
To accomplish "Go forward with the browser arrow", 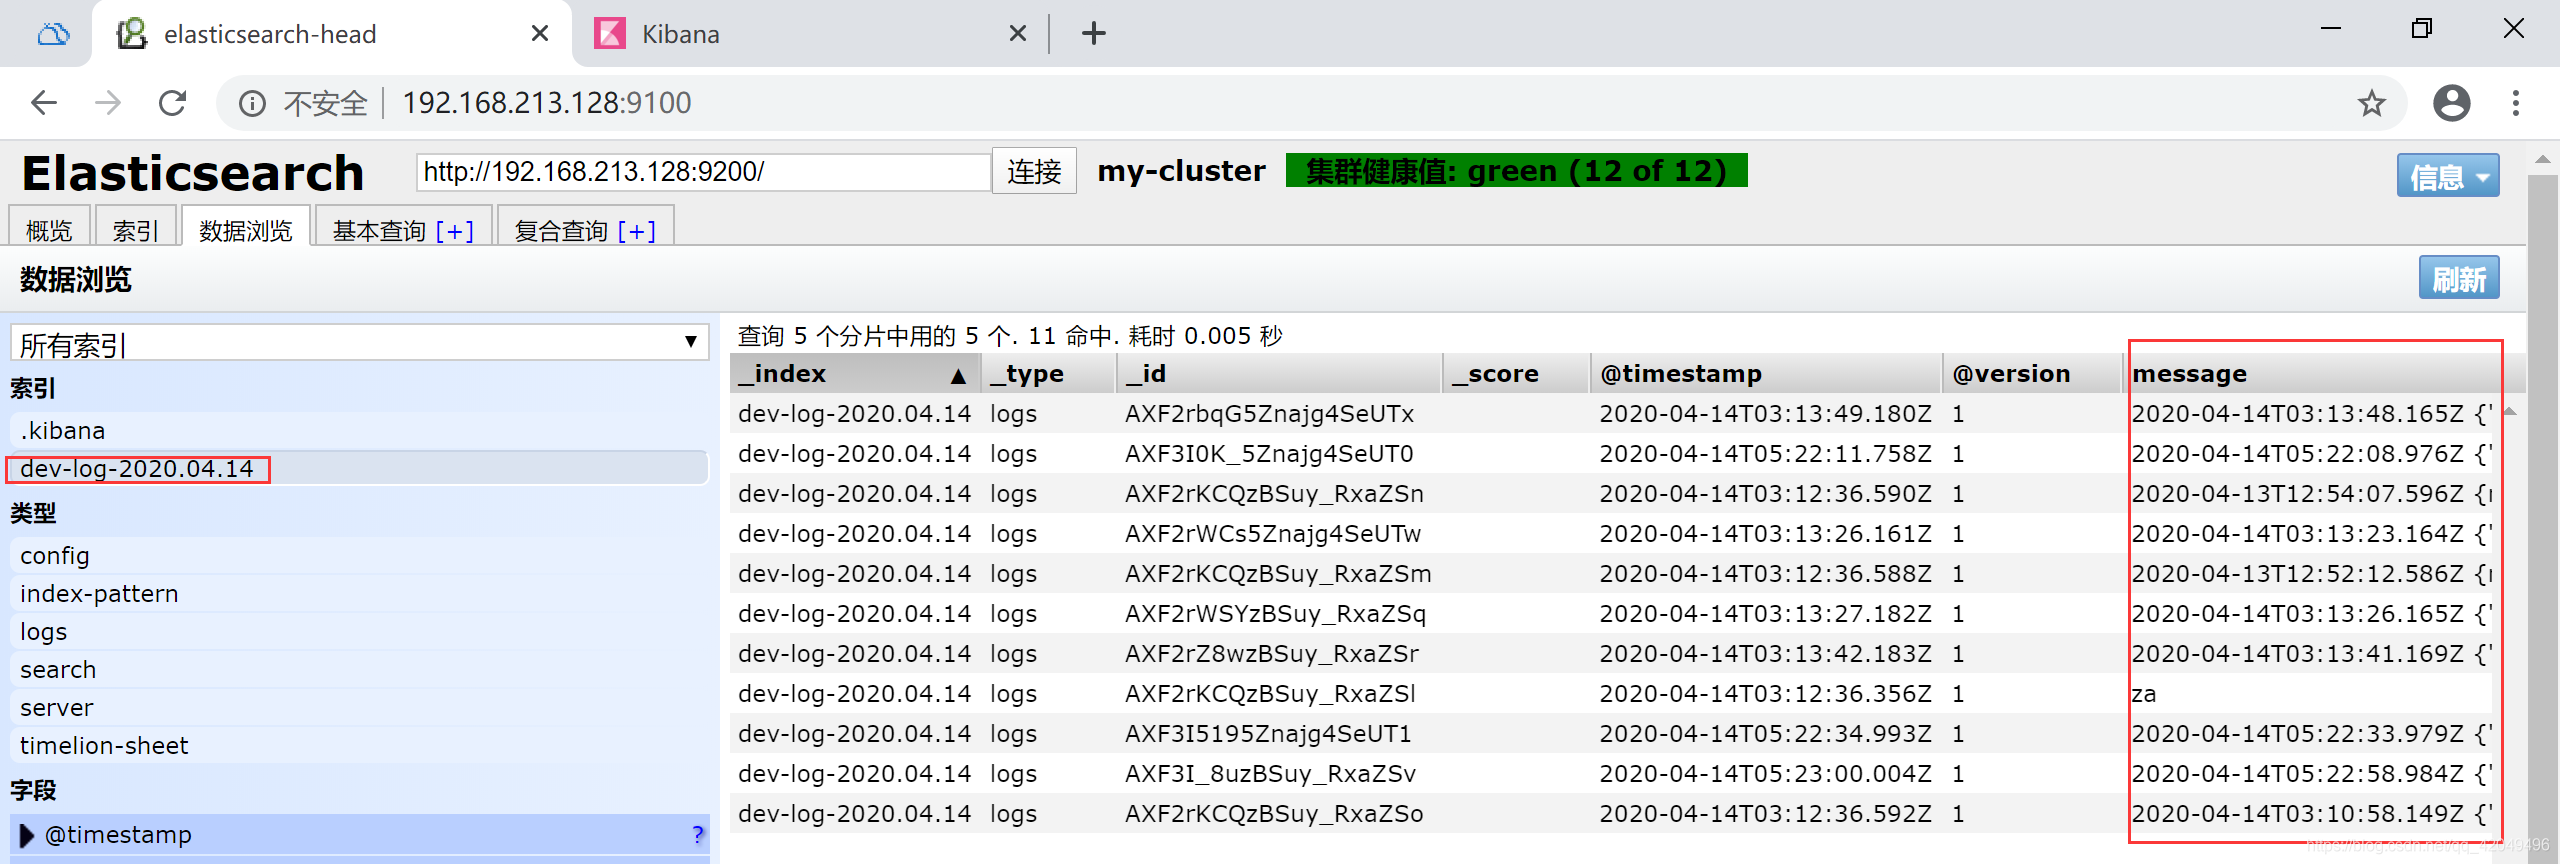I will 108,103.
